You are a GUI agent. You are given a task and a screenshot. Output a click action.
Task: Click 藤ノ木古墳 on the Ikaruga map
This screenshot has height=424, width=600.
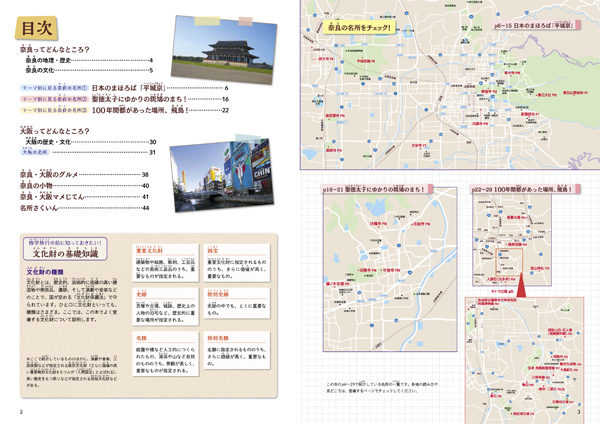[x=338, y=284]
